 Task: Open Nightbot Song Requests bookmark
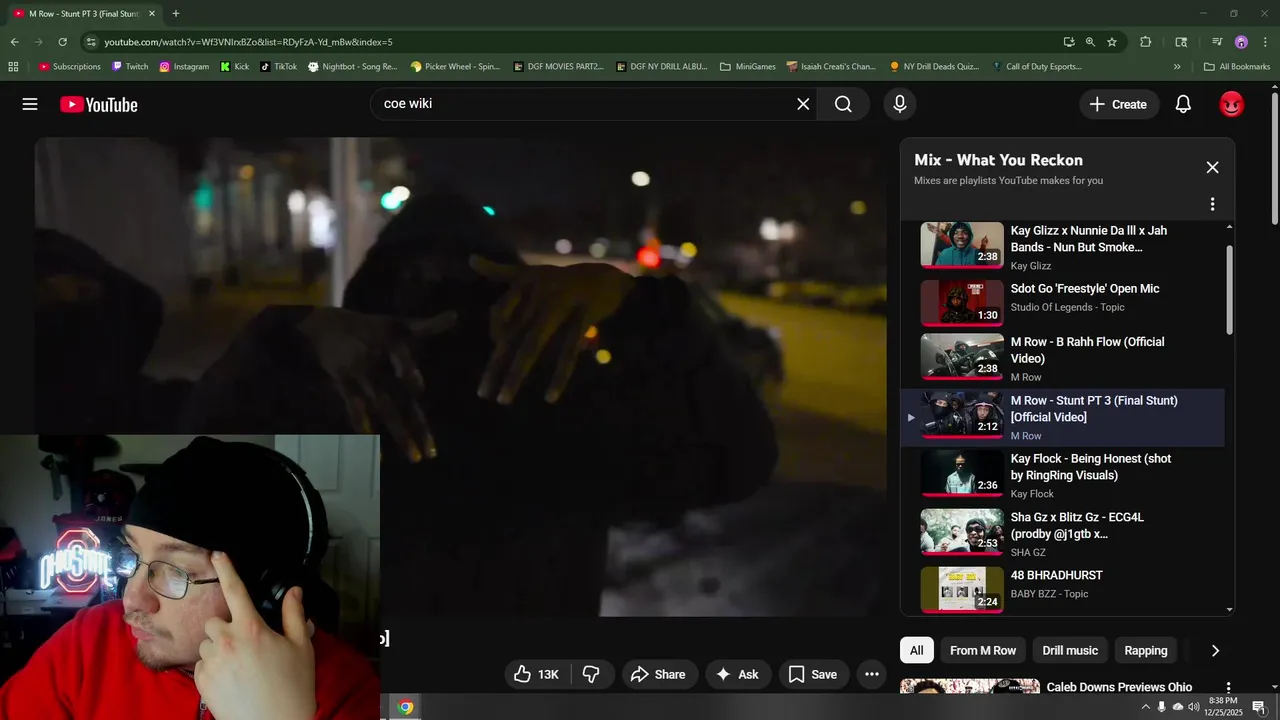[353, 67]
